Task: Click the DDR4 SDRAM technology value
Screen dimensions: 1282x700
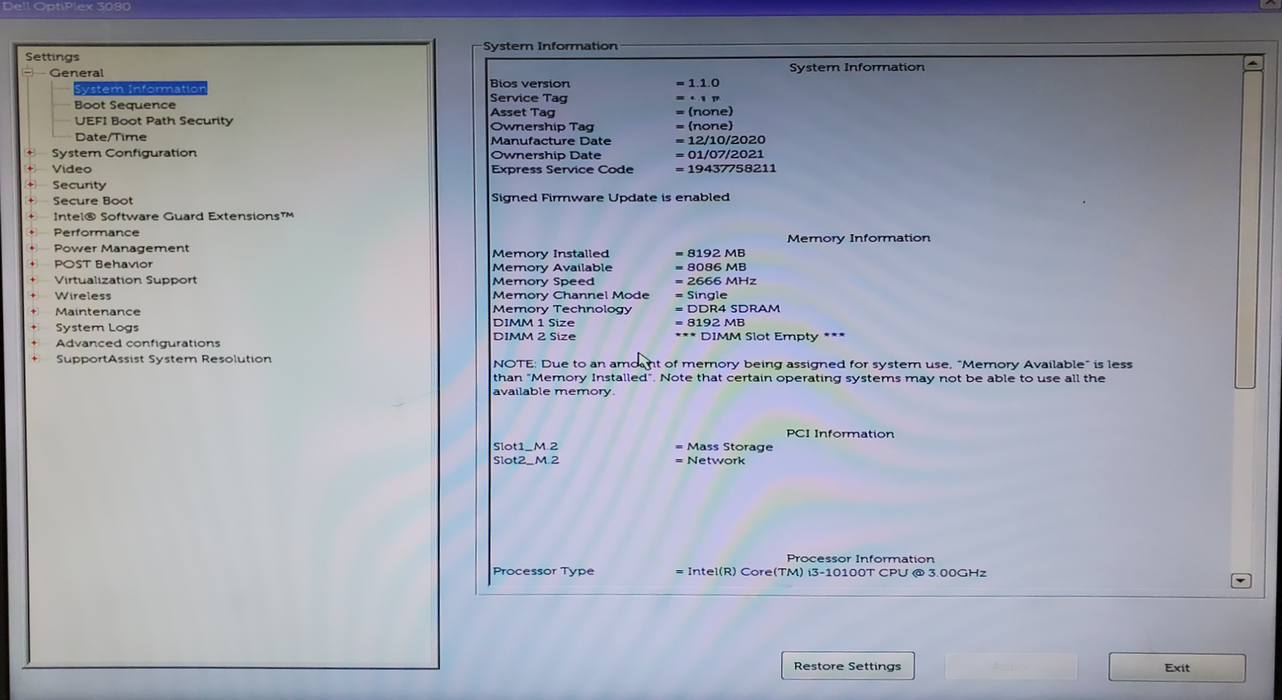Action: pos(733,309)
